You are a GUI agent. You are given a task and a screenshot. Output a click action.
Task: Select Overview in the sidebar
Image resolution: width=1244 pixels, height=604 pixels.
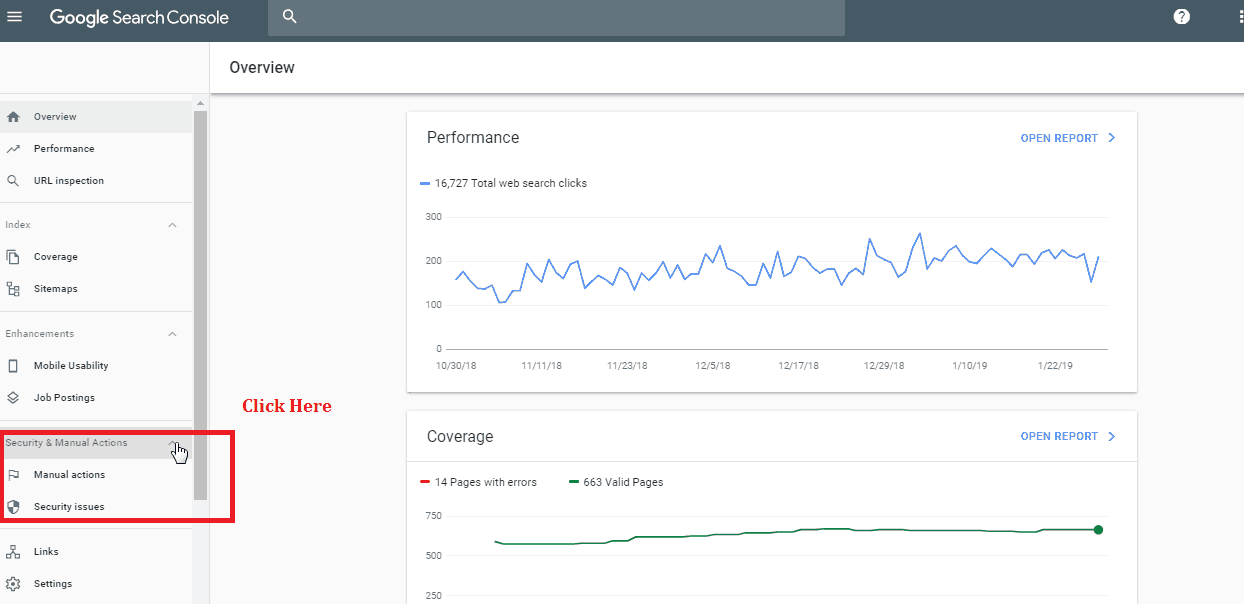point(96,117)
